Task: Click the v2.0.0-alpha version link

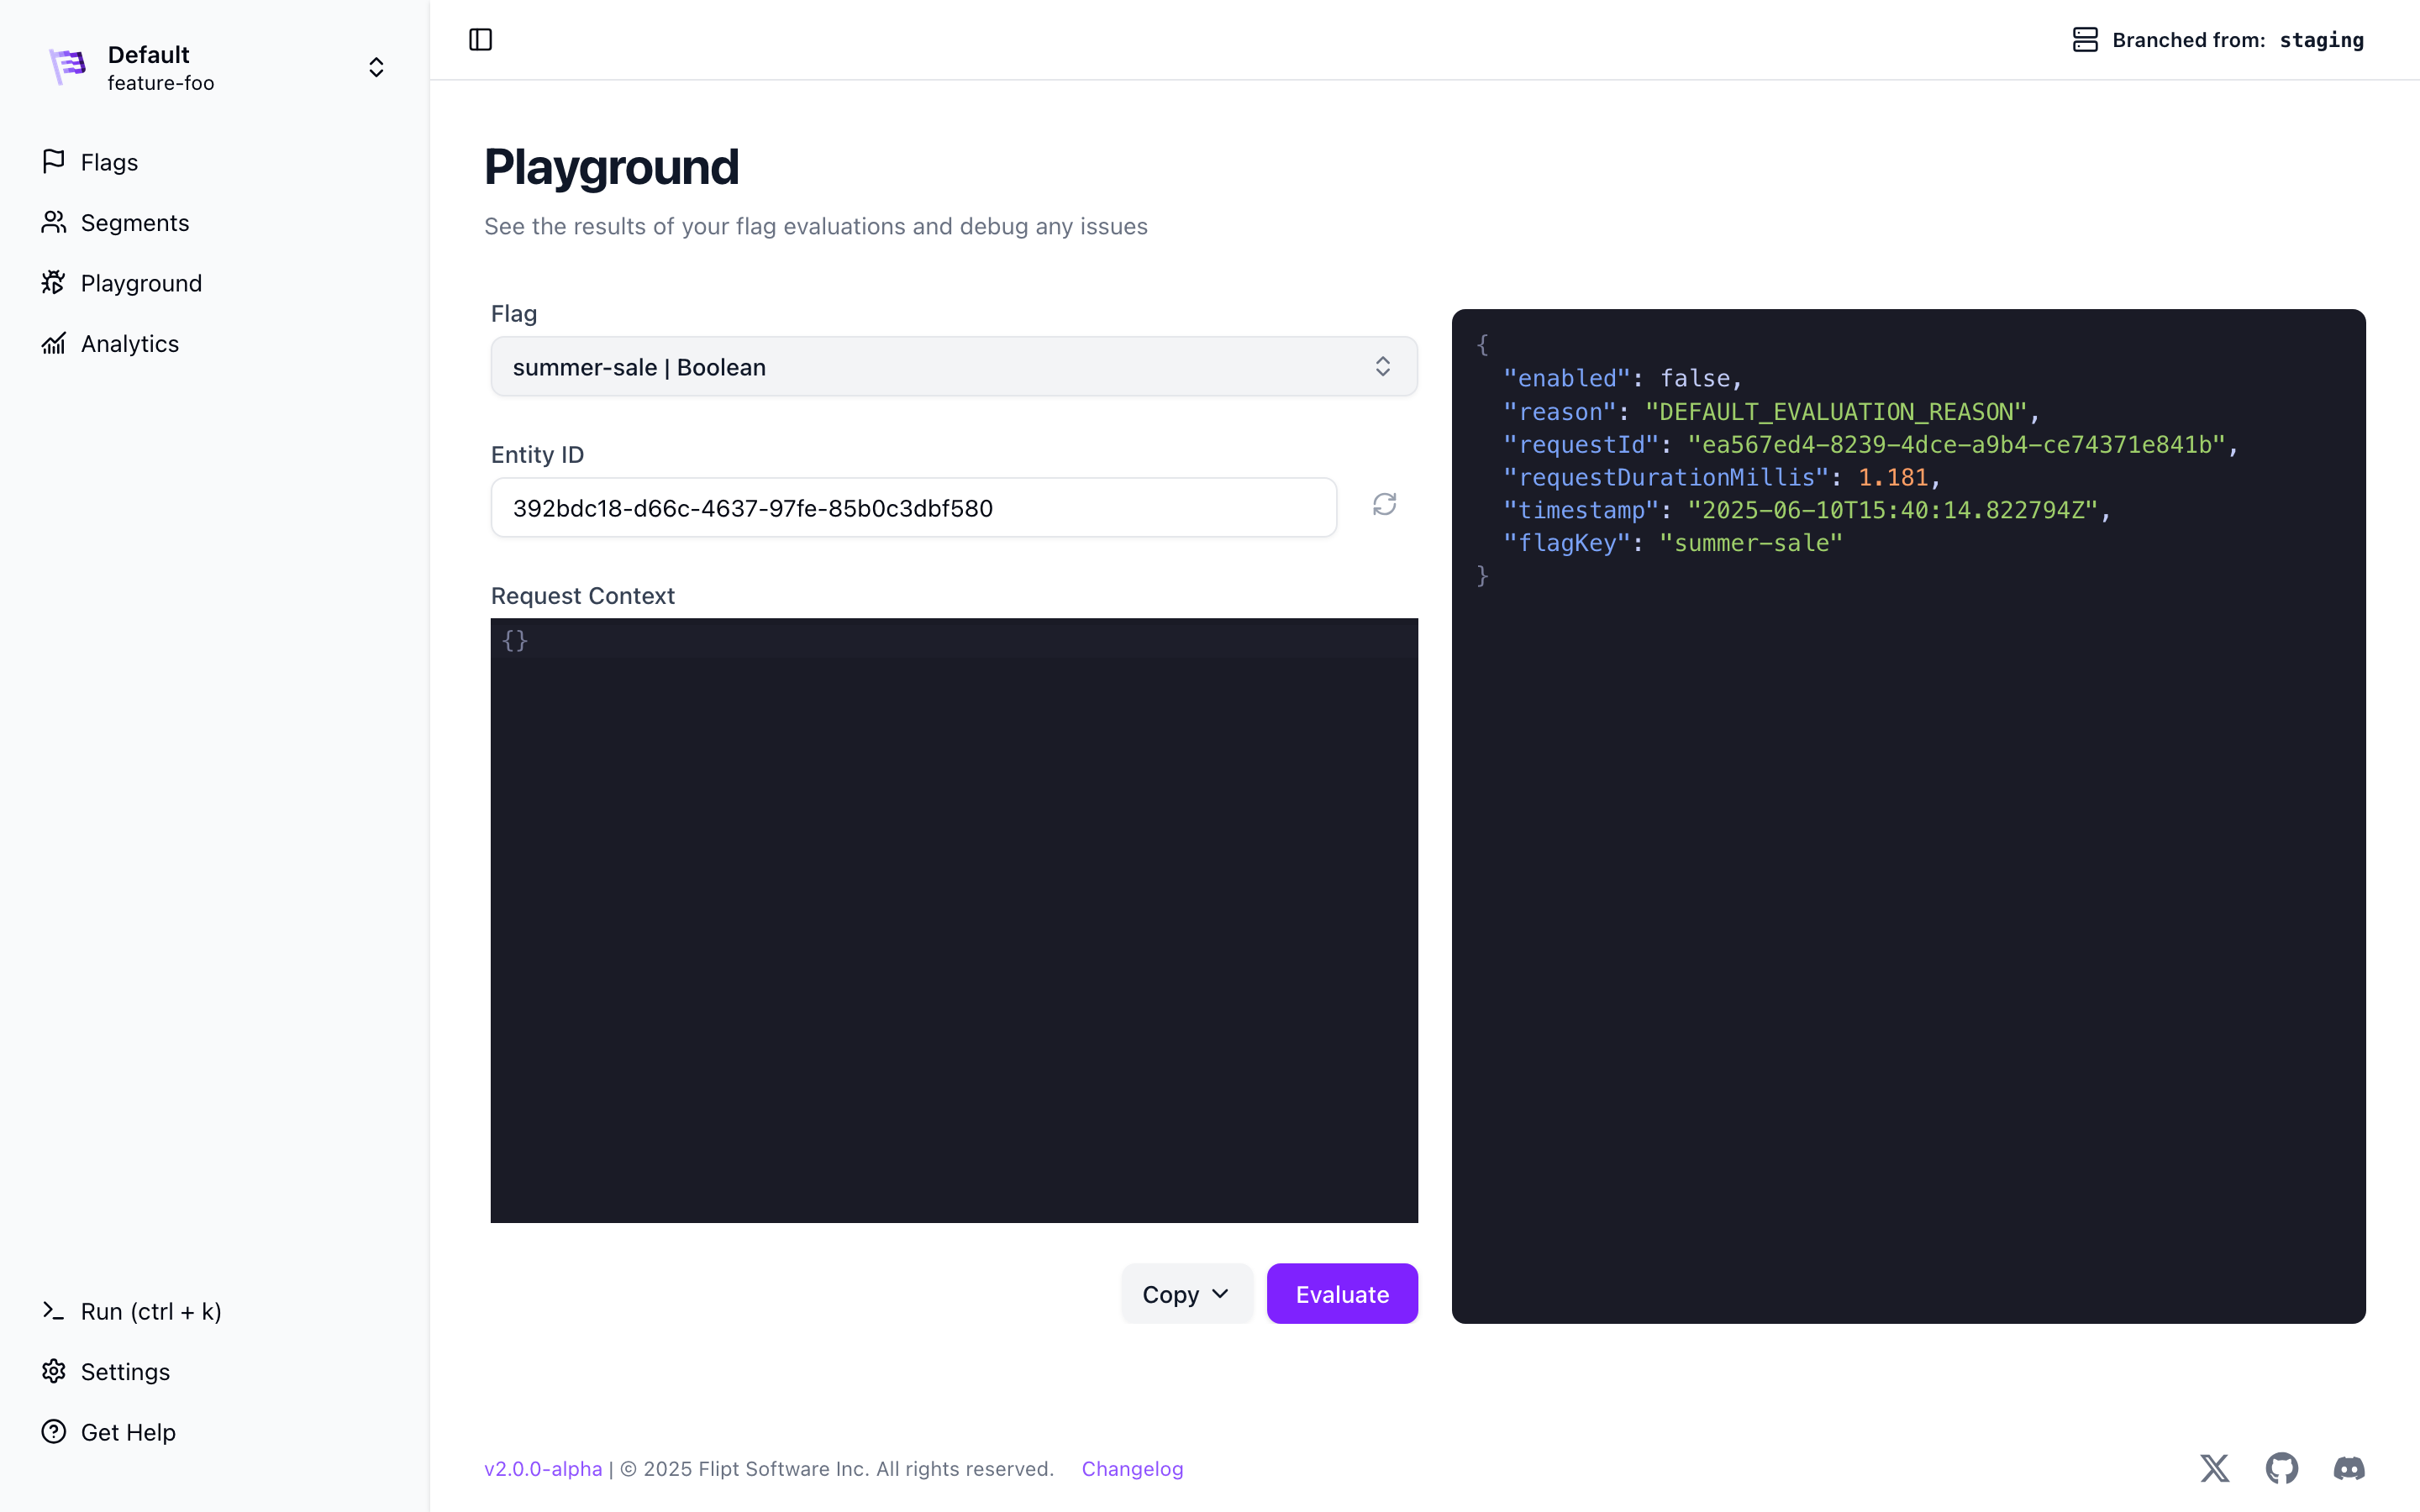Action: click(x=543, y=1469)
